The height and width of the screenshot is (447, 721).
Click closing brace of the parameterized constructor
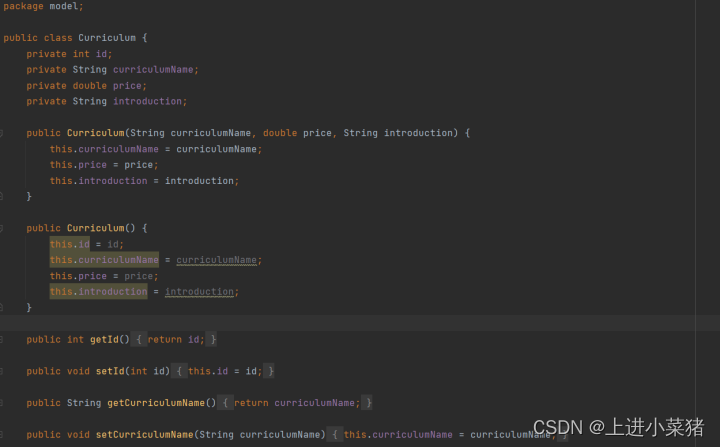(29, 196)
